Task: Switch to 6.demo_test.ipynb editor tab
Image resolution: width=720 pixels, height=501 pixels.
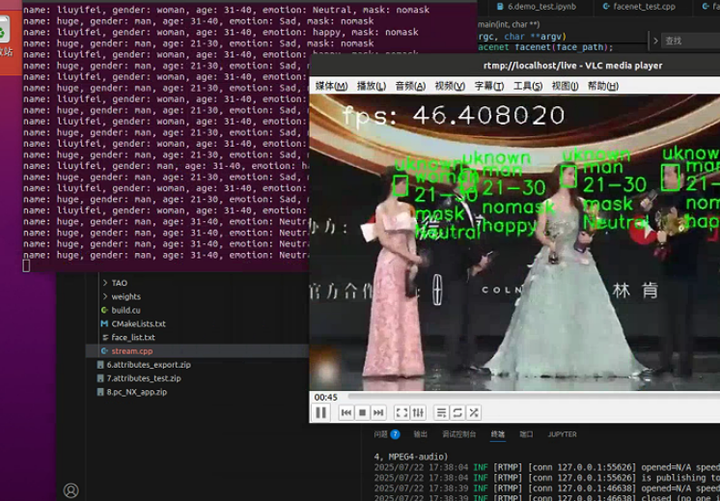Action: click(x=536, y=6)
